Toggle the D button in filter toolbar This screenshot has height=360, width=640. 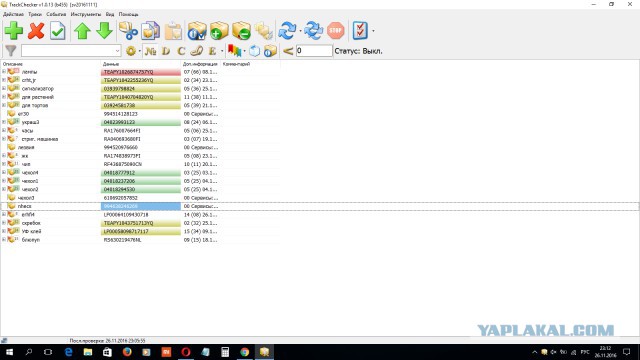tap(166, 51)
